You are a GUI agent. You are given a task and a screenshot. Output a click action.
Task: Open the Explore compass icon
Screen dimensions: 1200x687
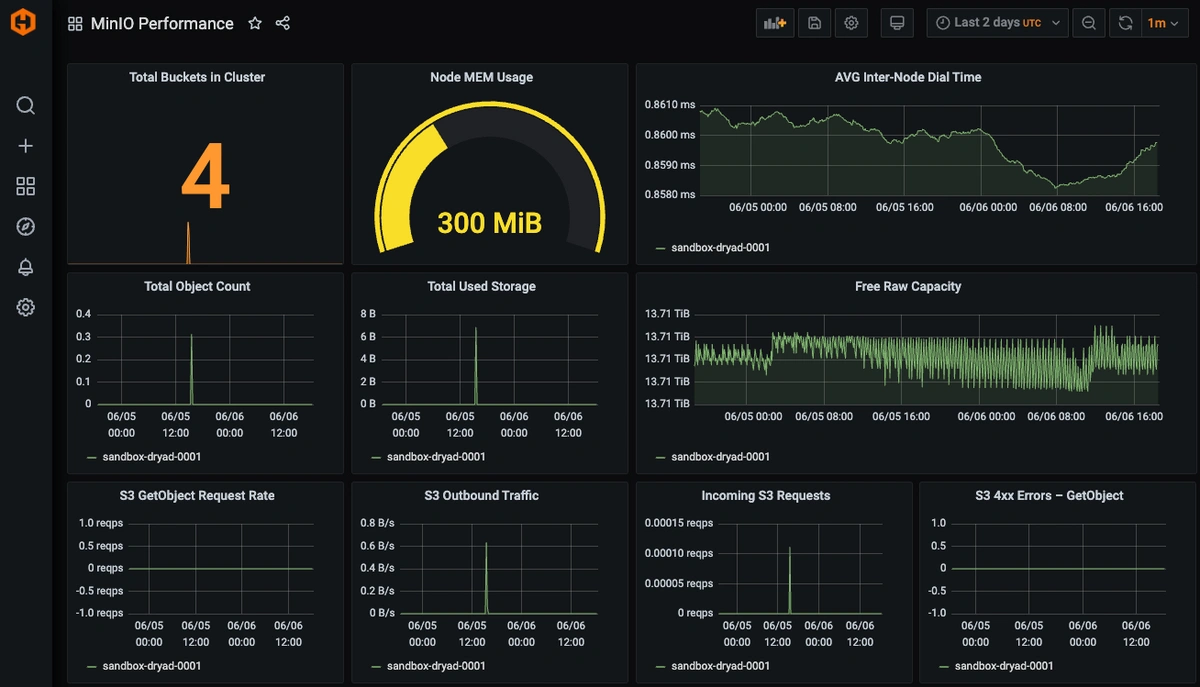(x=26, y=227)
